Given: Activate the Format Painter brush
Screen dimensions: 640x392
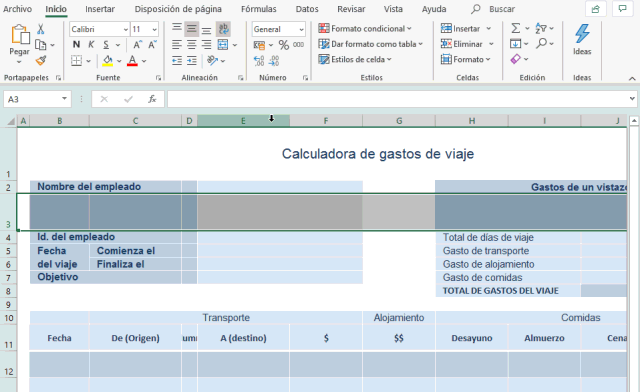Looking at the screenshot, I should [x=40, y=60].
